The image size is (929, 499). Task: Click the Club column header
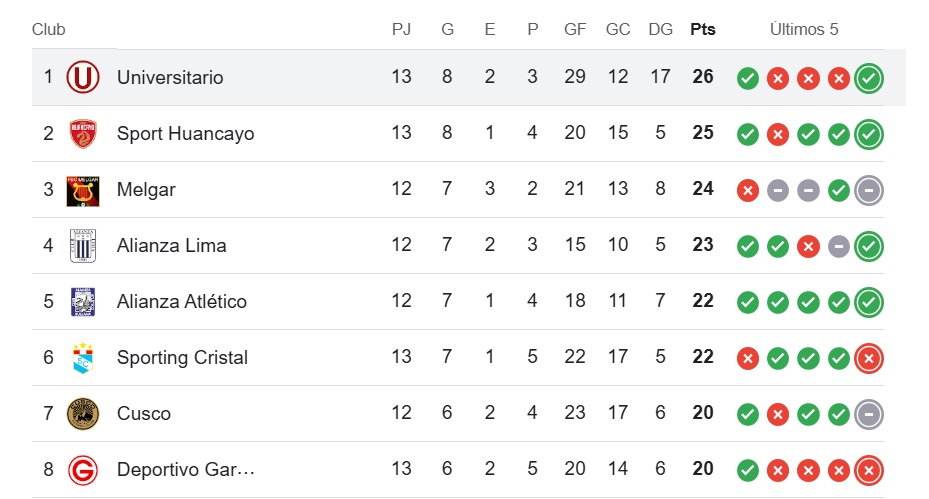(49, 30)
